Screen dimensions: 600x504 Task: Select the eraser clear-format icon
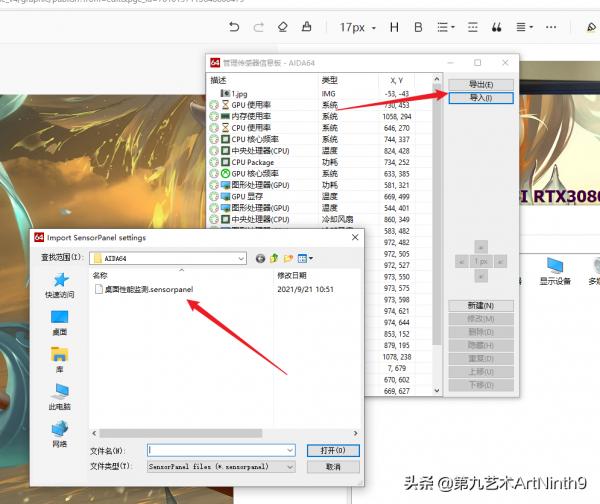[282, 26]
